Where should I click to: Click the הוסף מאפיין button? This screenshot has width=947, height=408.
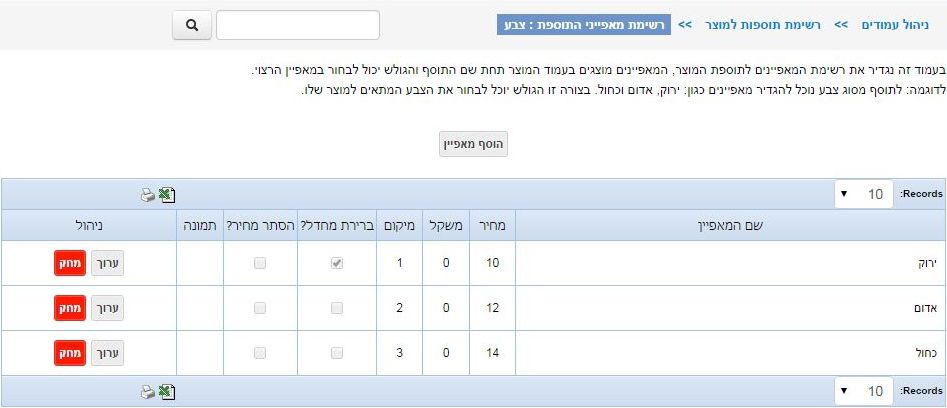(x=474, y=145)
